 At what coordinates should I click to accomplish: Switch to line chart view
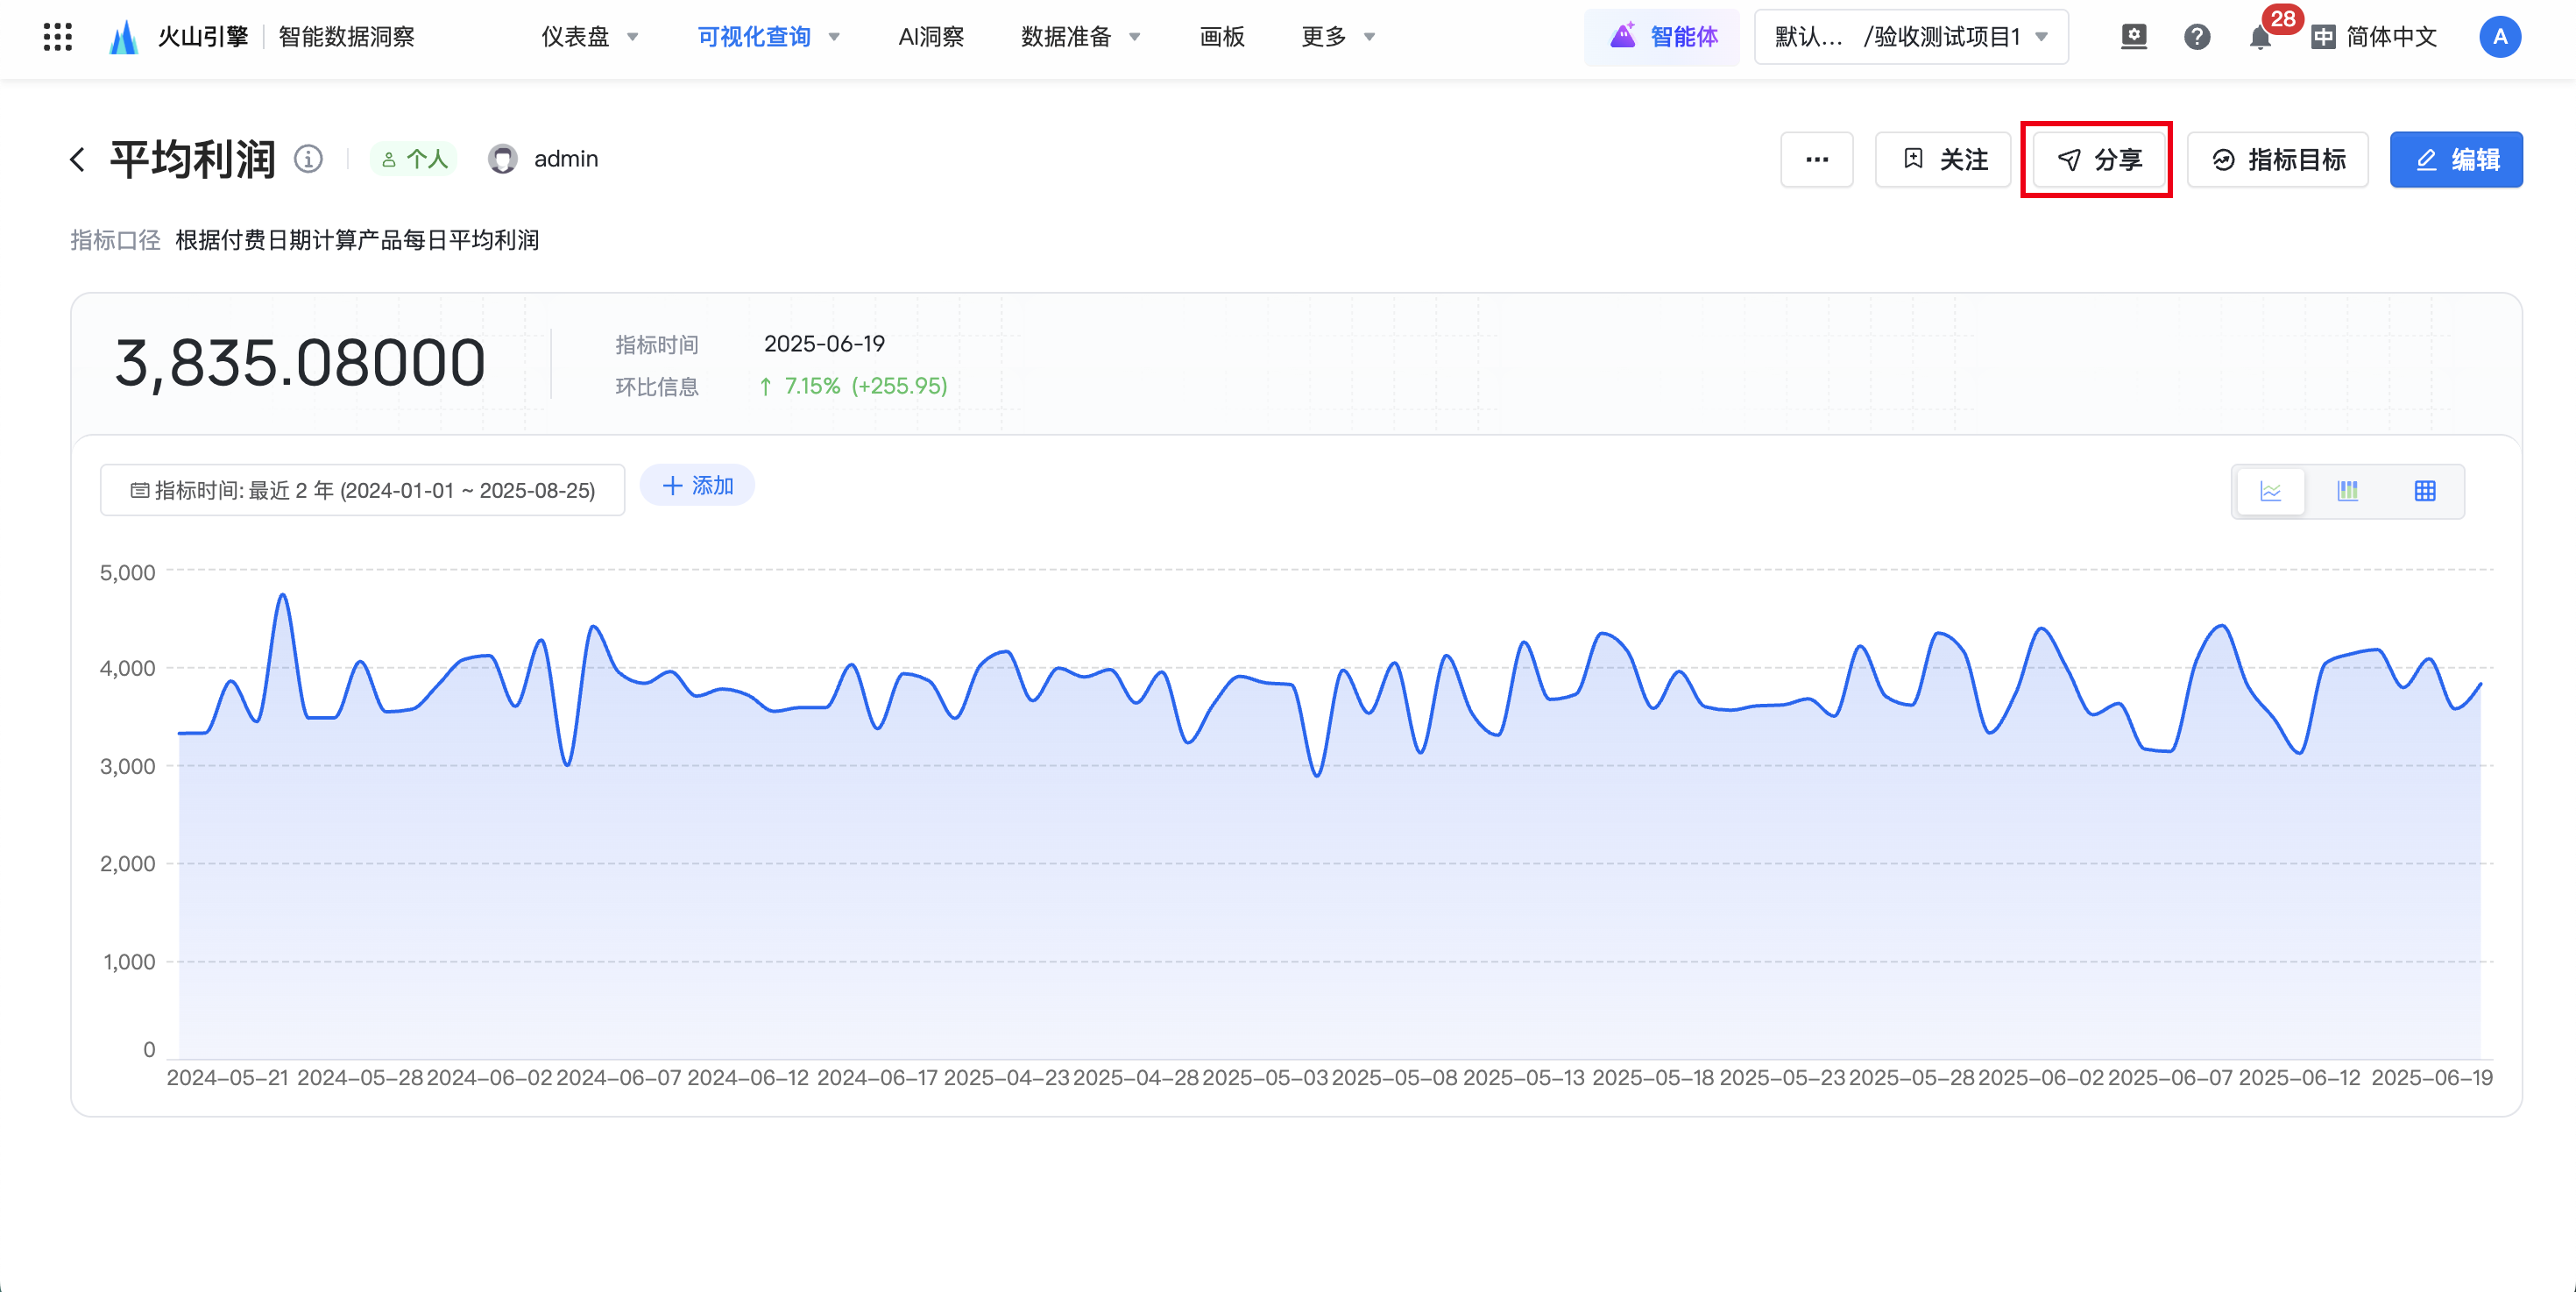2270,491
